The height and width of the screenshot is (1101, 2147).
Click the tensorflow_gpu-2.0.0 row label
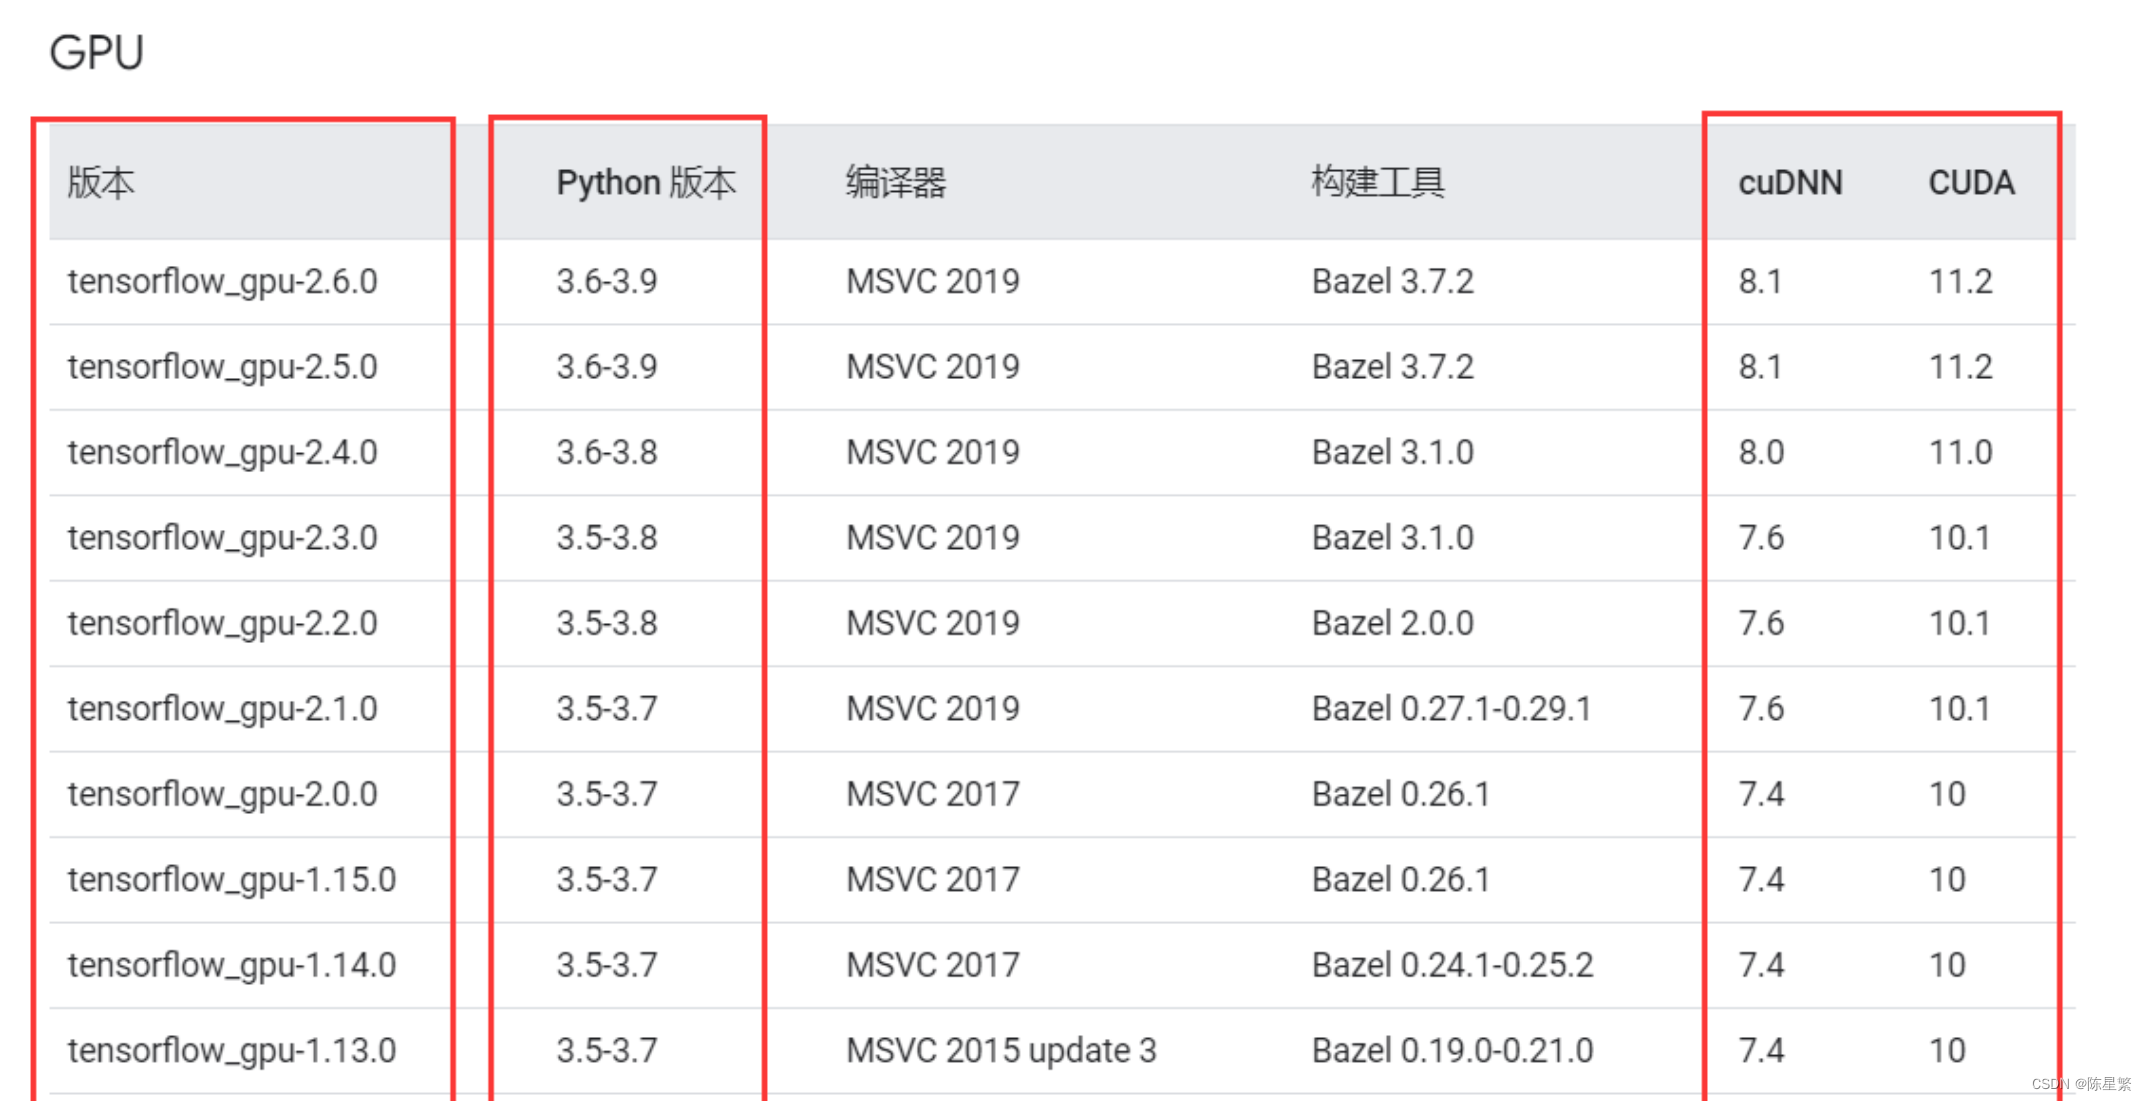pos(222,795)
